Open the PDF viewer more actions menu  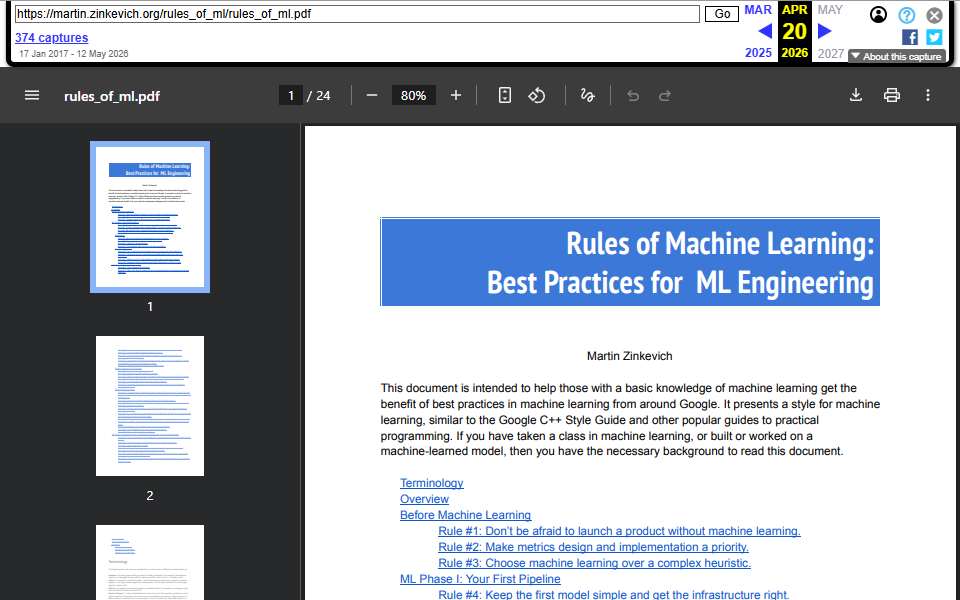pos(928,96)
